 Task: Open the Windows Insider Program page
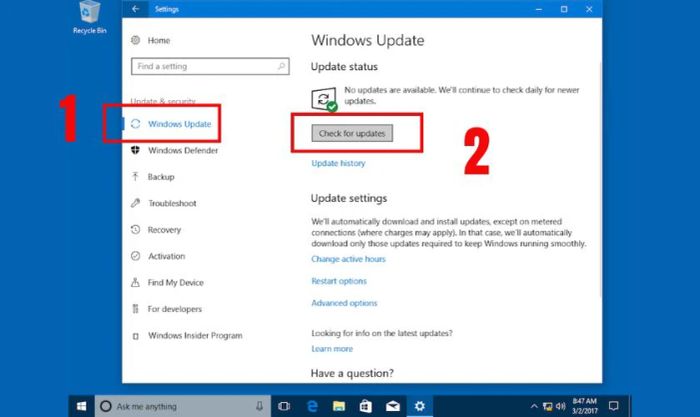click(x=195, y=335)
